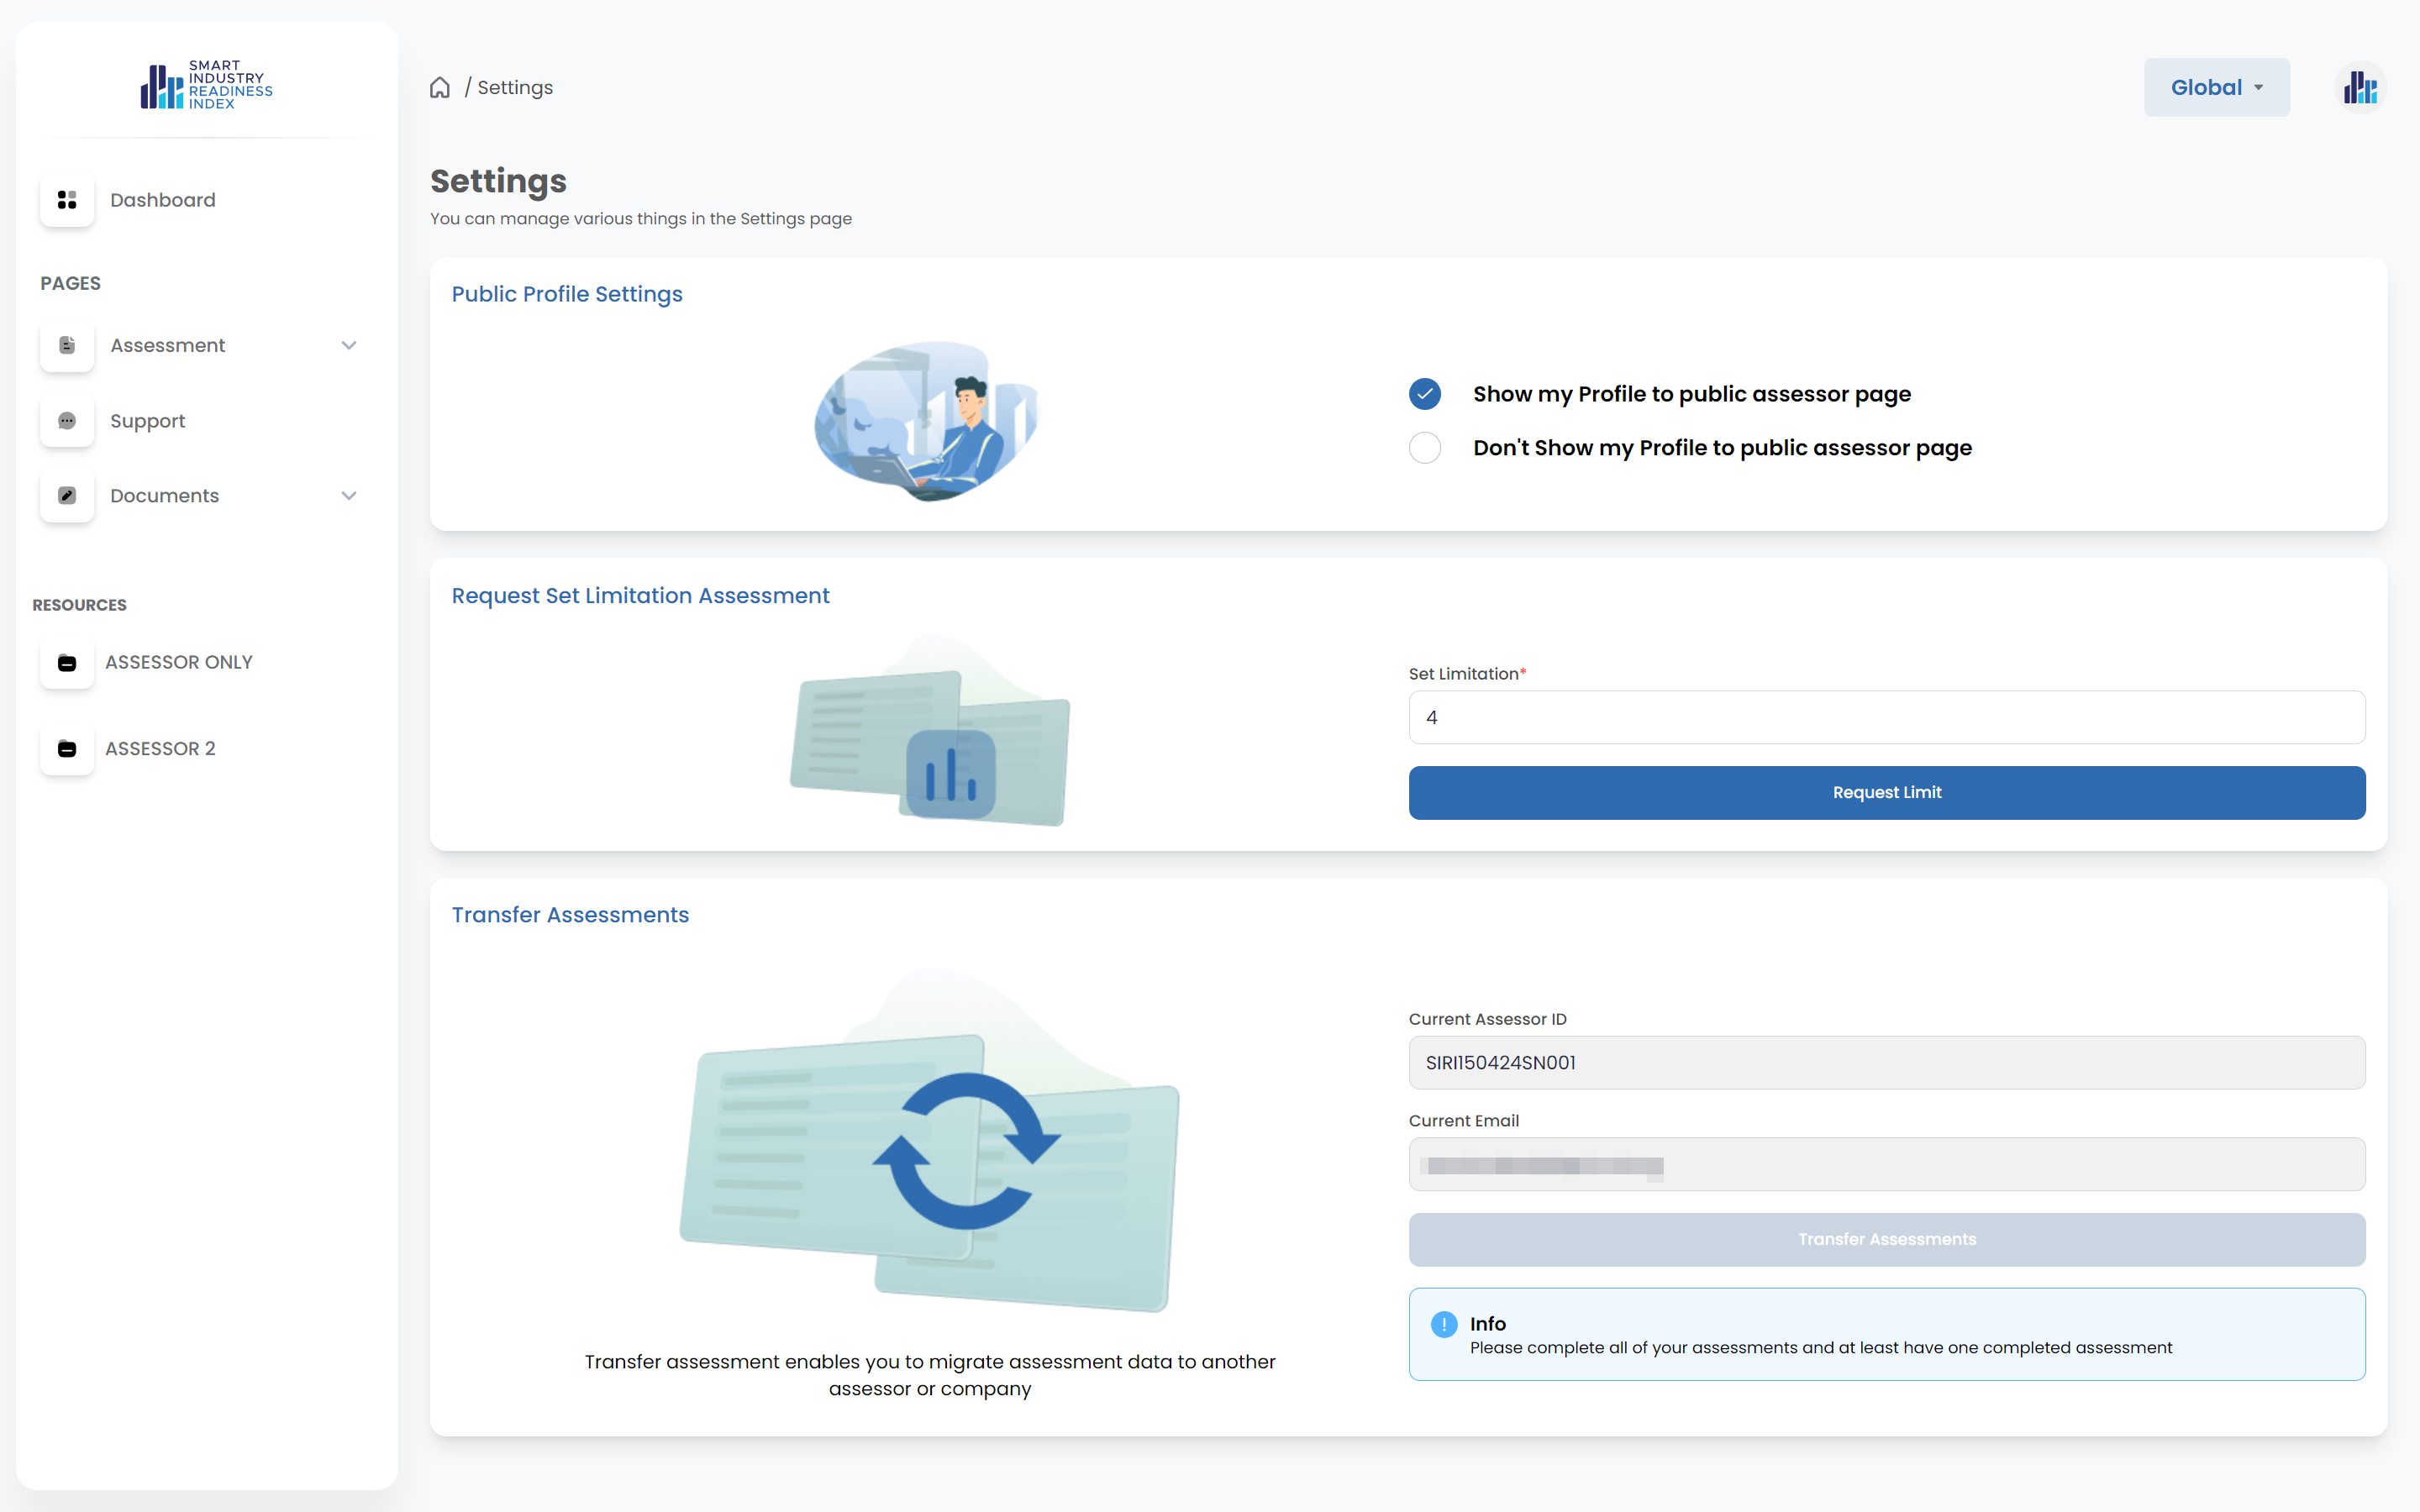2420x1512 pixels.
Task: Click the home icon in breadcrumb
Action: click(x=440, y=88)
